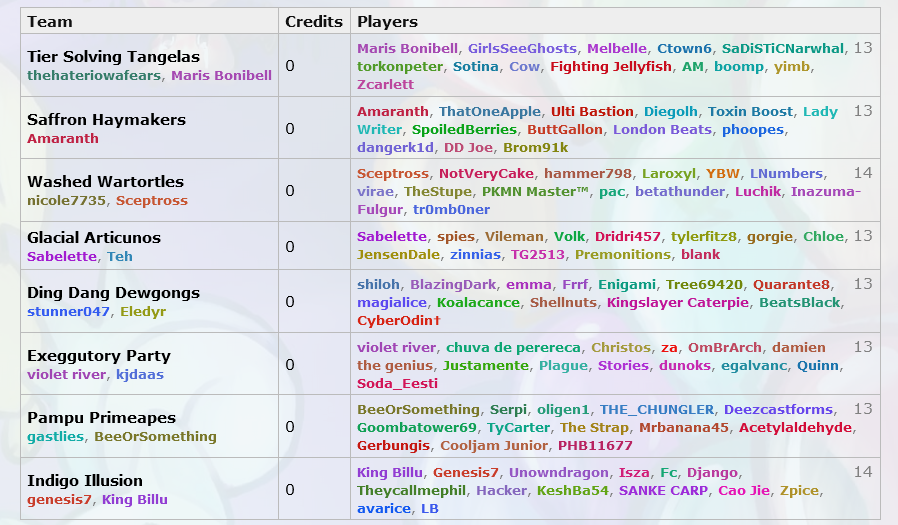Image resolution: width=898 pixels, height=525 pixels.
Task: Click GirlsSeeGhosts in Tangelas players list
Action: pyautogui.click(x=522, y=49)
